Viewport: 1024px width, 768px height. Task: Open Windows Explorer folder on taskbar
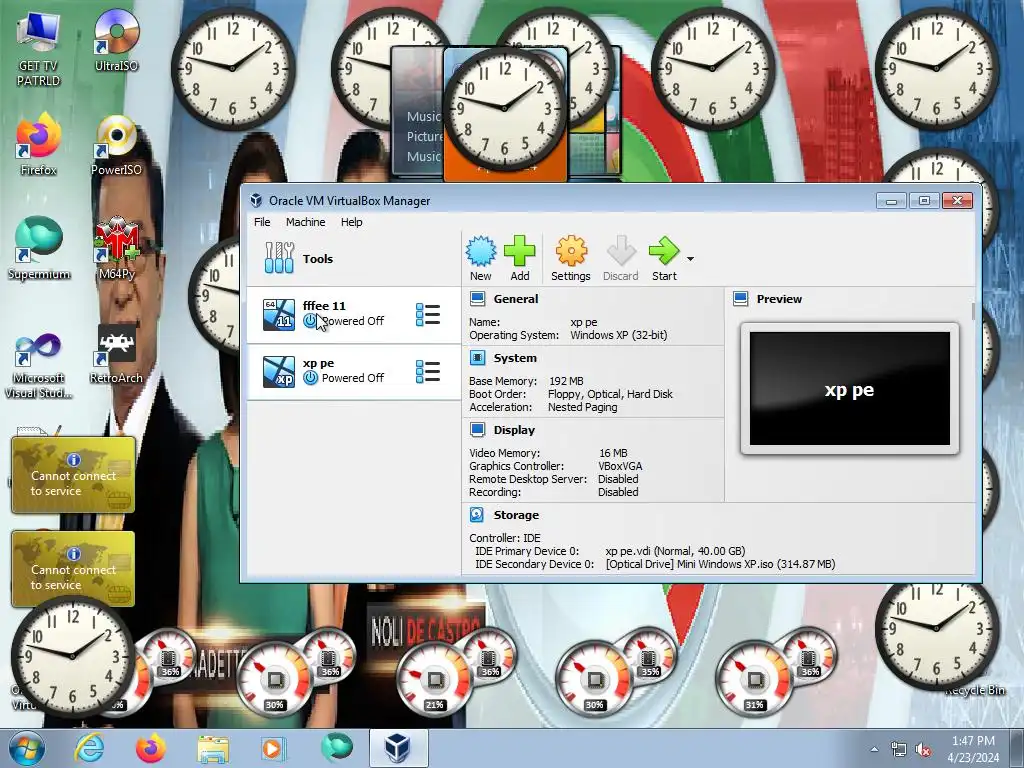click(x=213, y=749)
